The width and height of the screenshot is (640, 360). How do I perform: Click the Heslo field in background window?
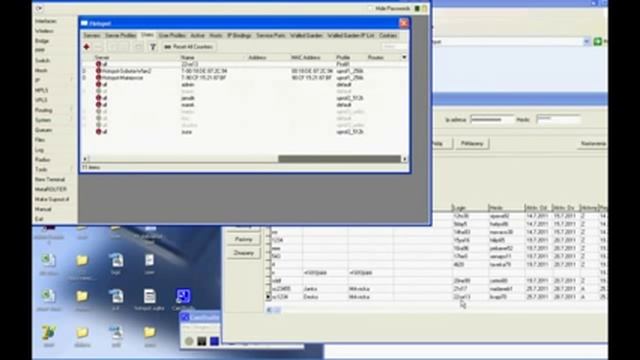click(x=558, y=120)
